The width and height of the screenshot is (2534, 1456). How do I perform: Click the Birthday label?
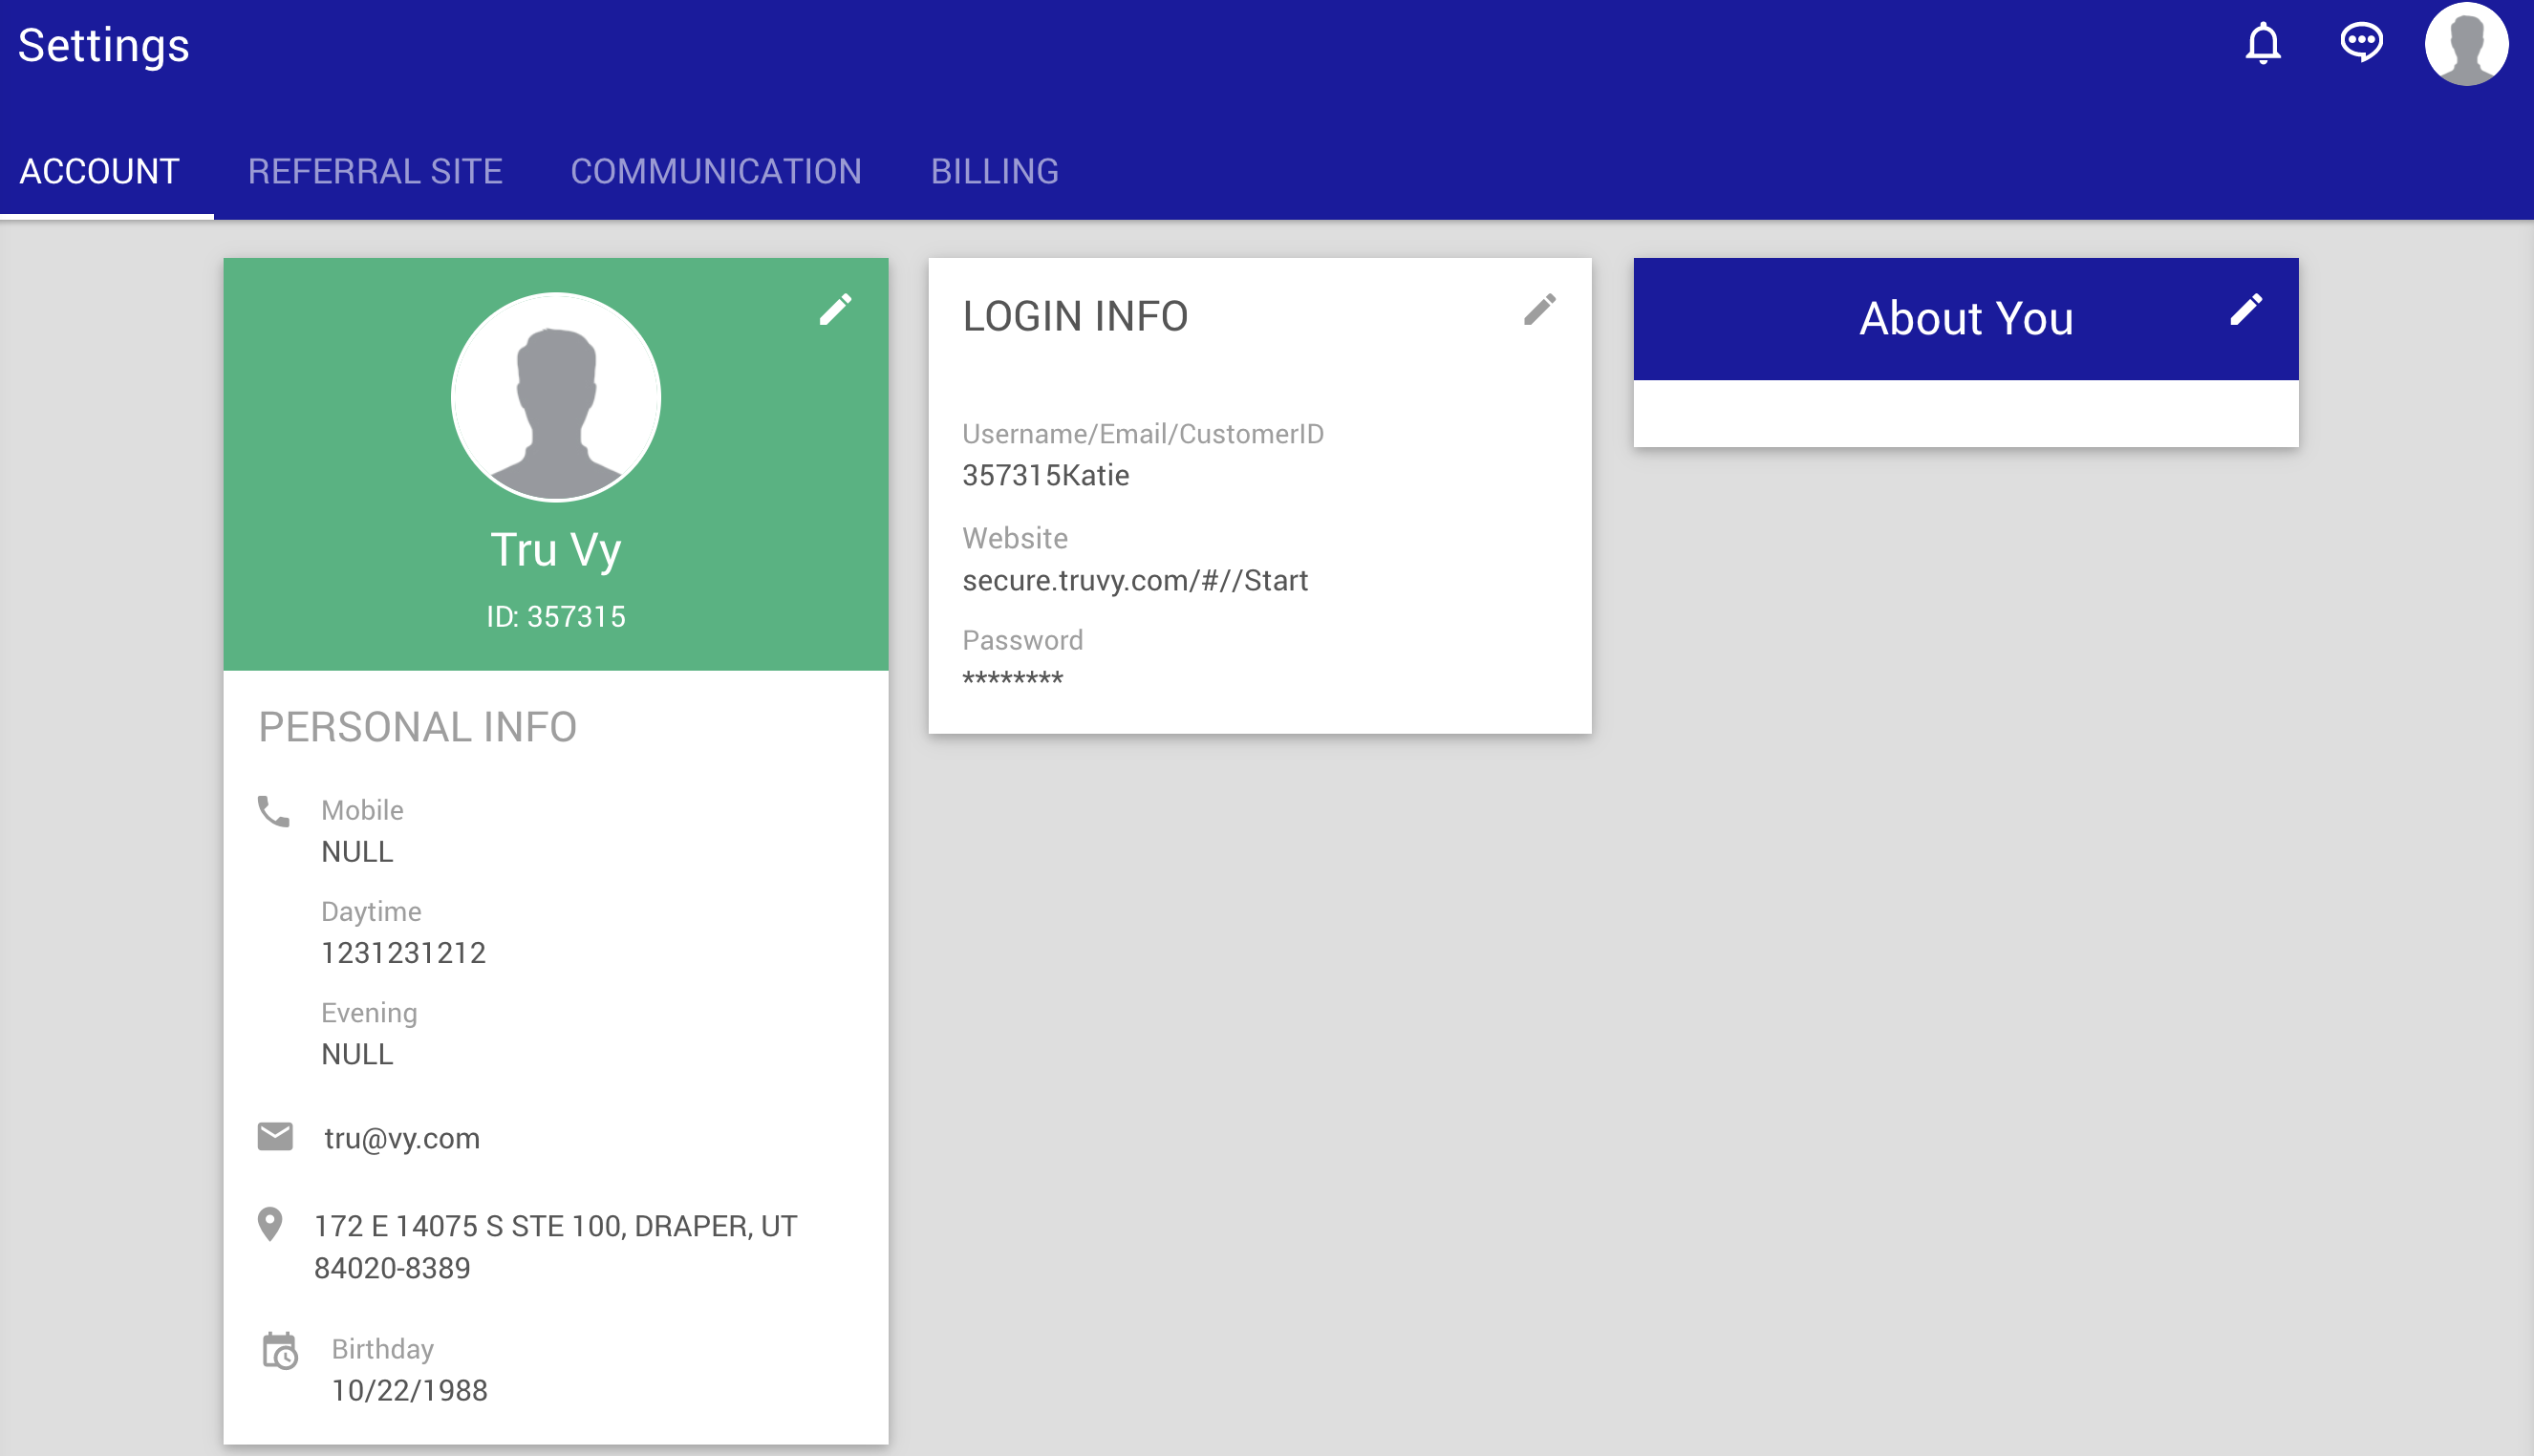382,1350
